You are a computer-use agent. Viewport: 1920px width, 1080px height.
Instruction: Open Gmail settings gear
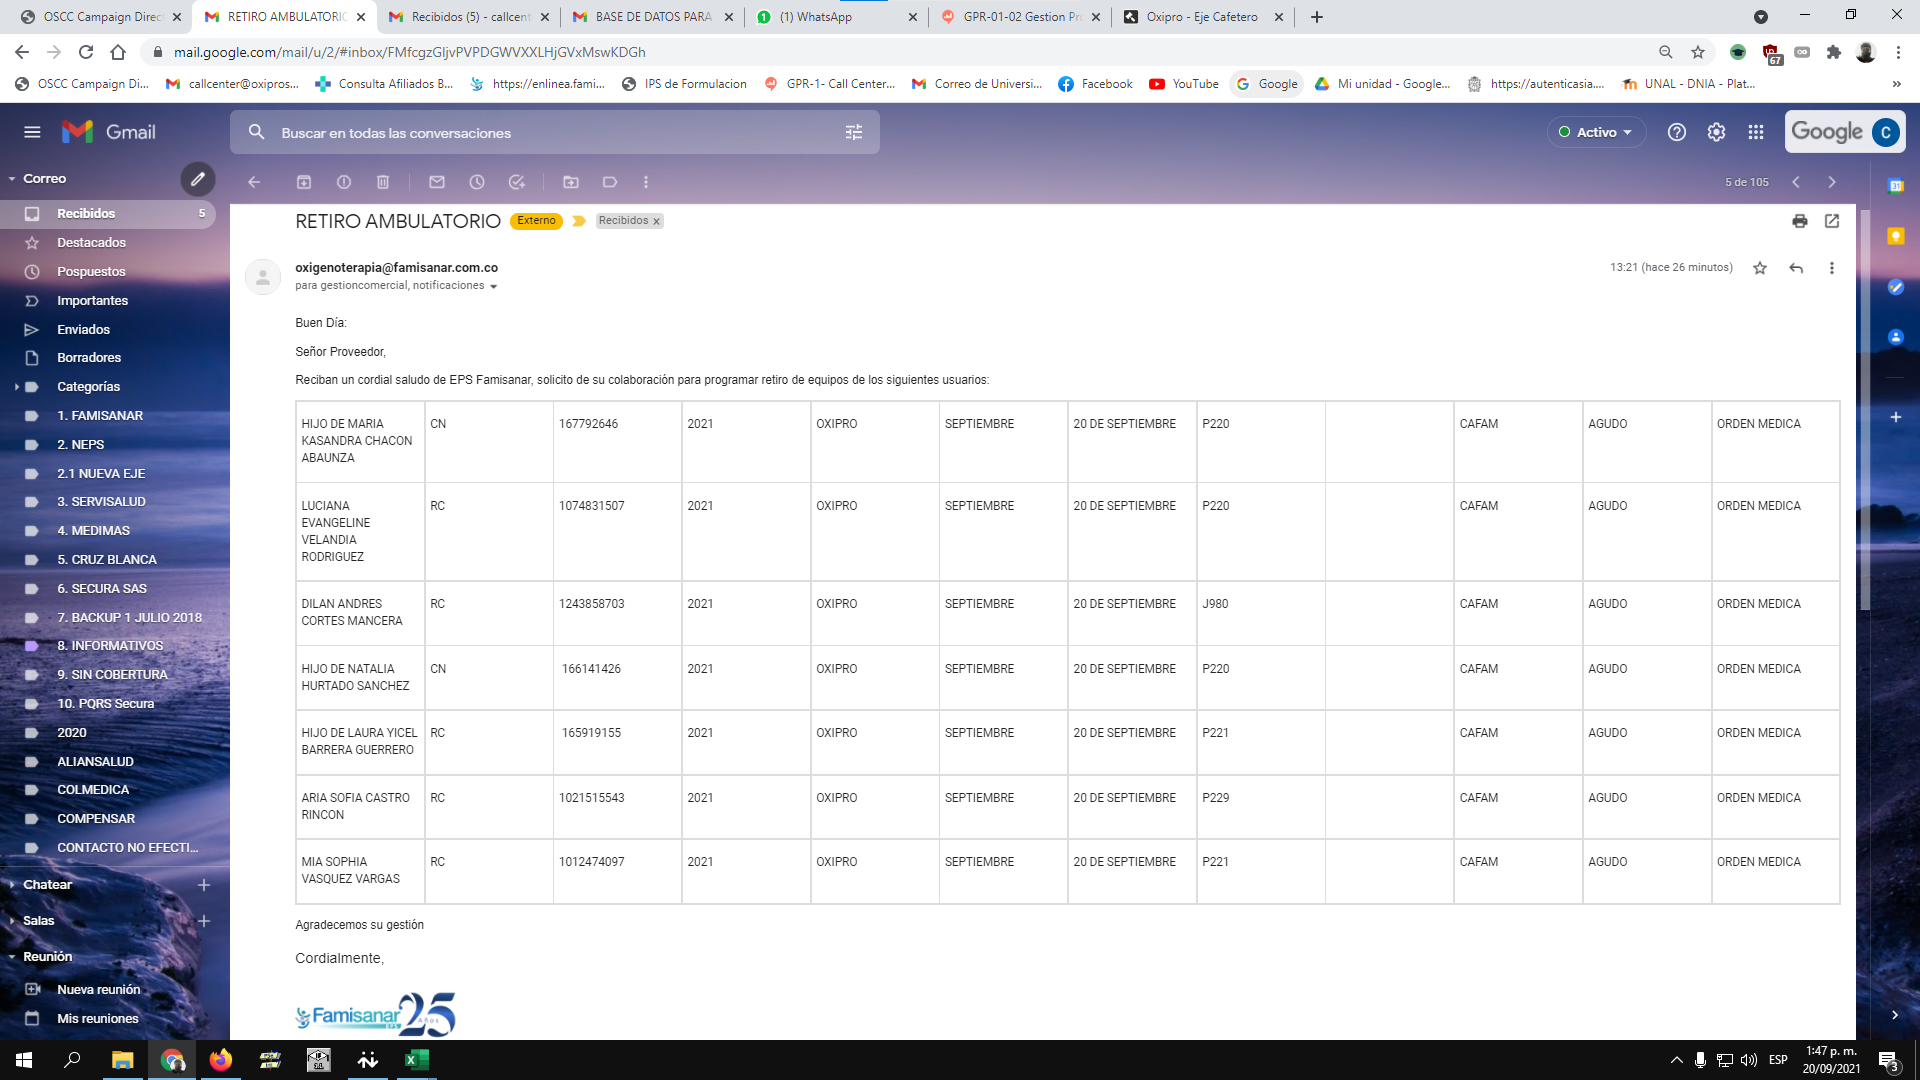tap(1717, 132)
